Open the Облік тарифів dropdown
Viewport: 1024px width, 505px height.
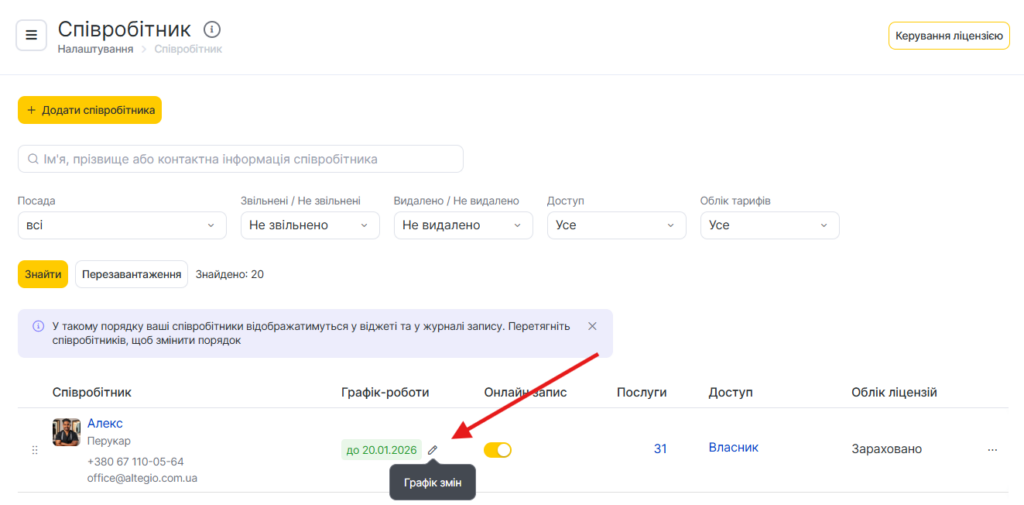click(769, 225)
